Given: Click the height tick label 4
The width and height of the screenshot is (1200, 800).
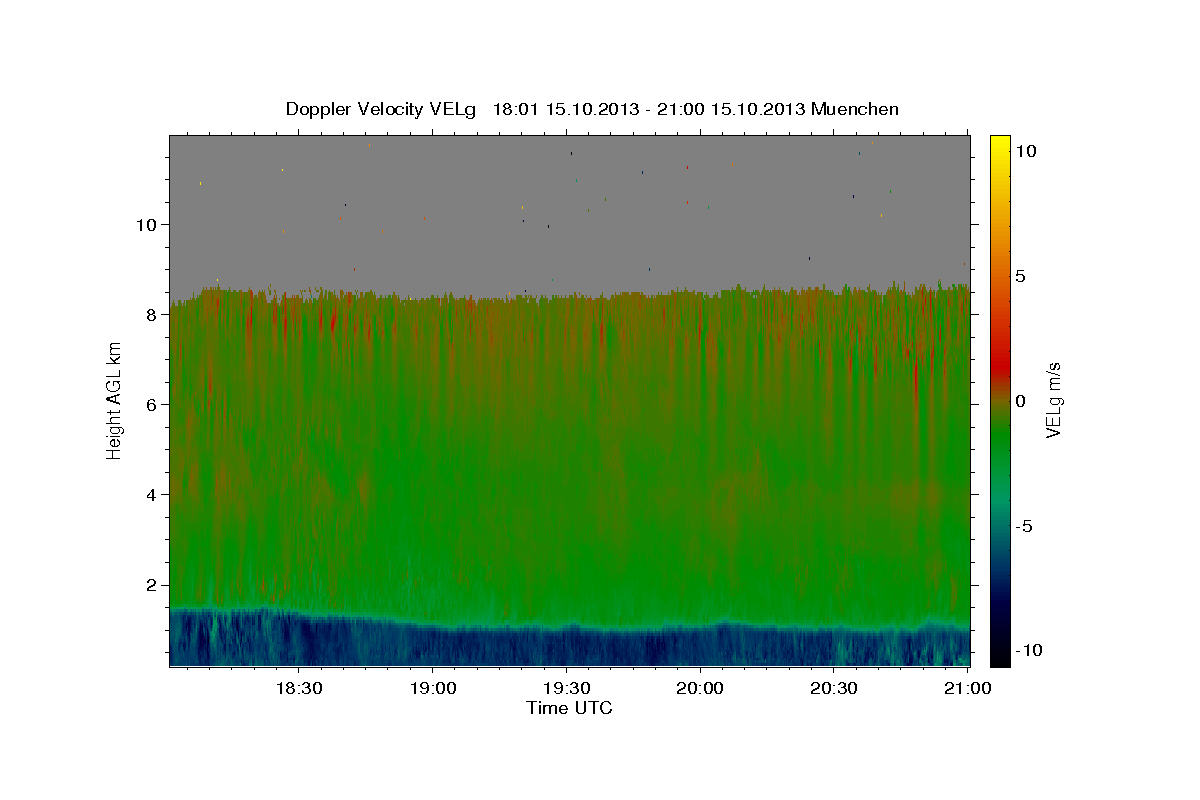Looking at the screenshot, I should click(153, 495).
